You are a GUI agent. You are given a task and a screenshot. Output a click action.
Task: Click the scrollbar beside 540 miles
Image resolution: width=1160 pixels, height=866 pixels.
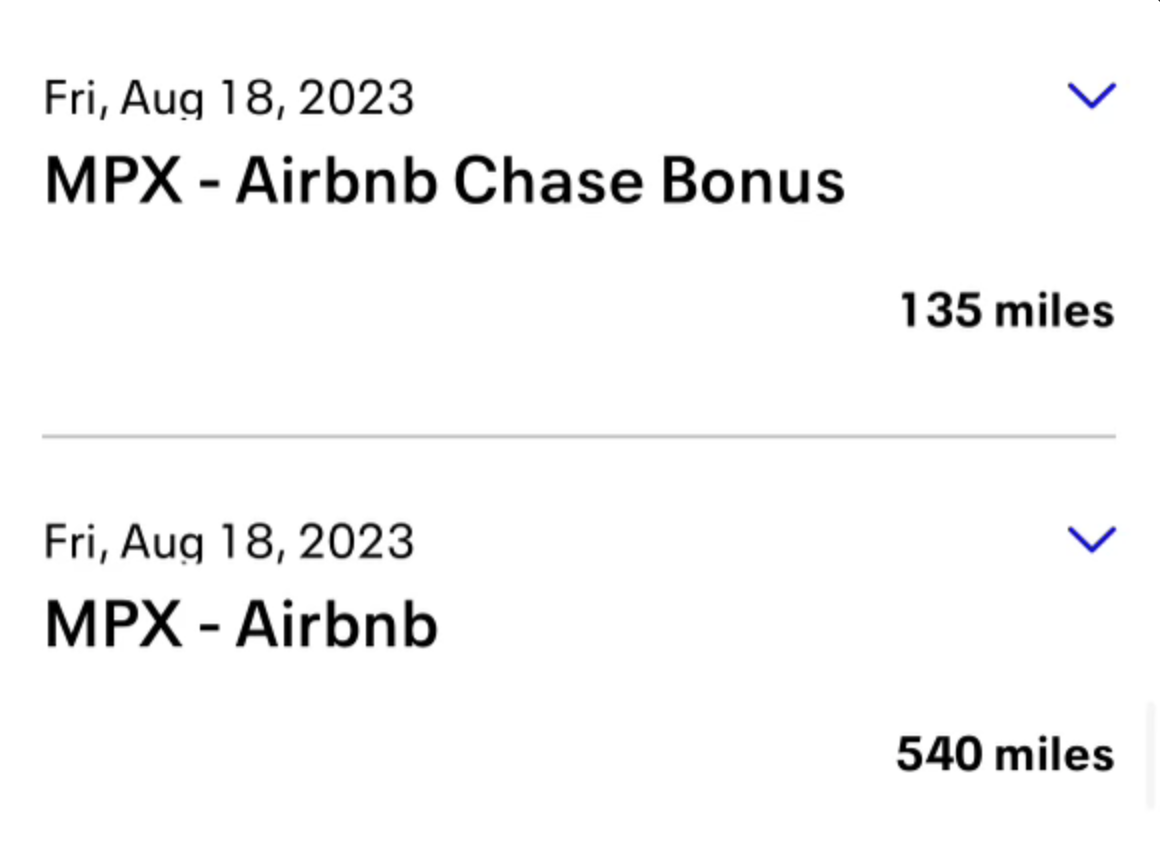click(x=1152, y=754)
